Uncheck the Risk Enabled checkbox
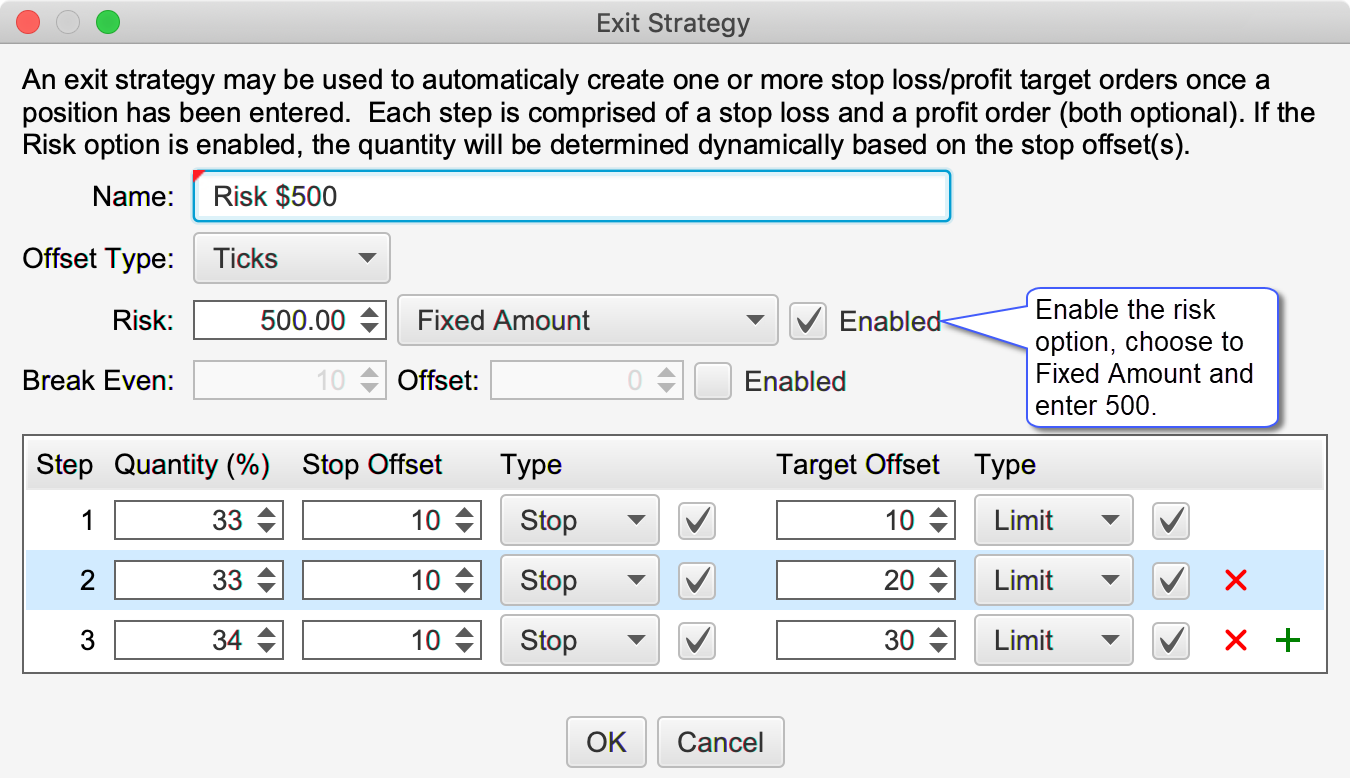 [807, 321]
